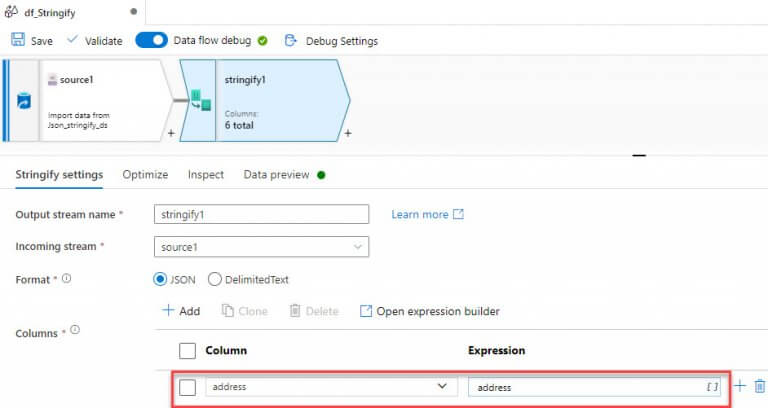The image size is (768, 408).
Task: Click the Validate checkmark button
Action: (94, 41)
